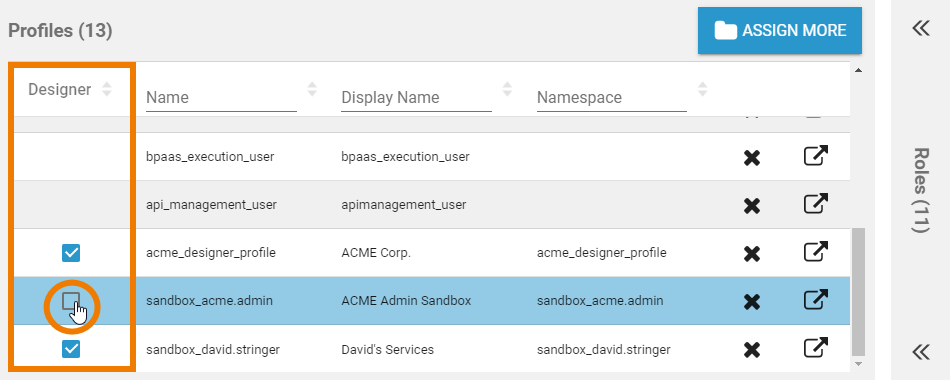Enable Designer checkbox for sandbox_acme.admin
Viewport: 950px width, 380px height.
71,301
